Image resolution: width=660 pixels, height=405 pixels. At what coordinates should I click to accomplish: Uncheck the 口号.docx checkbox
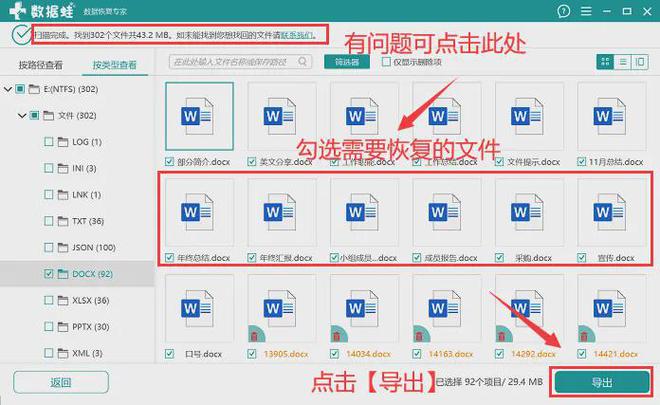(169, 354)
